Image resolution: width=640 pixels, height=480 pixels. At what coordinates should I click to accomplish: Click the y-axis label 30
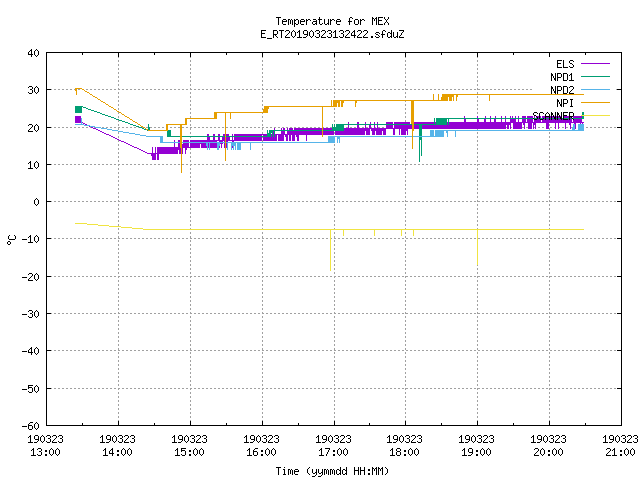point(33,90)
